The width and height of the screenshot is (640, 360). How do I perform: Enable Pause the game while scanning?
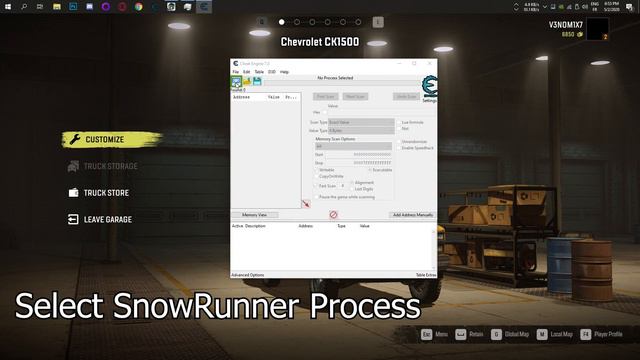coord(316,197)
